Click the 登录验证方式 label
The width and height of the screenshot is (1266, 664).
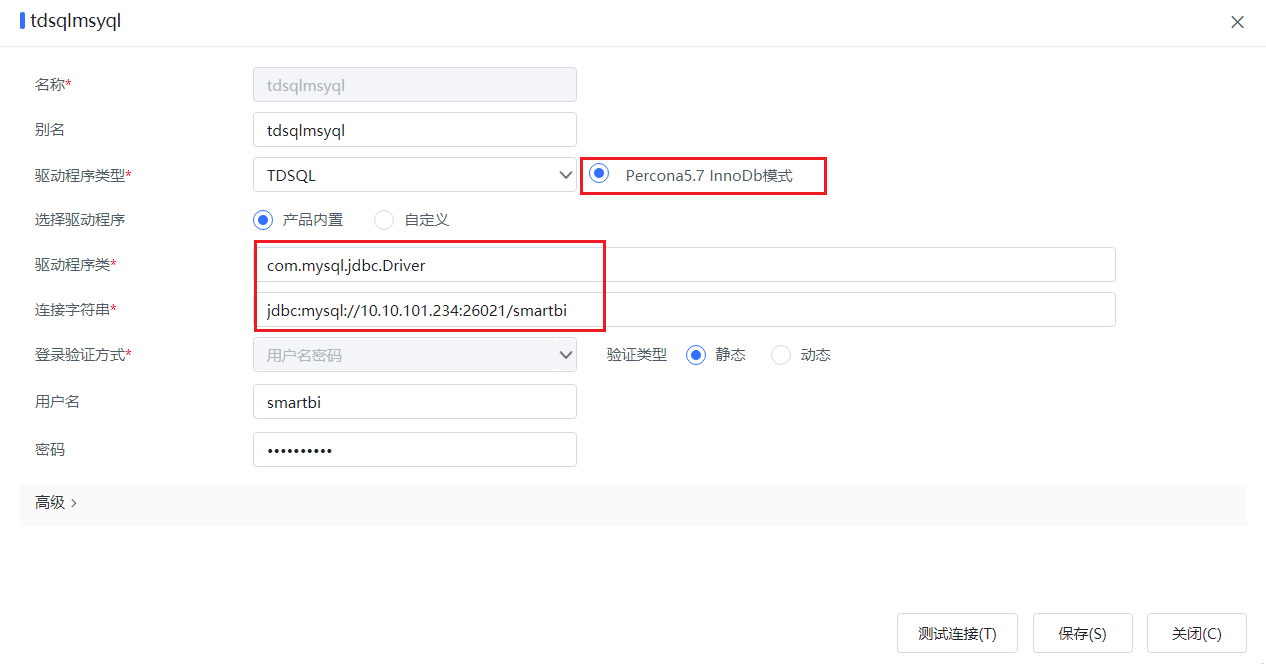(x=83, y=355)
